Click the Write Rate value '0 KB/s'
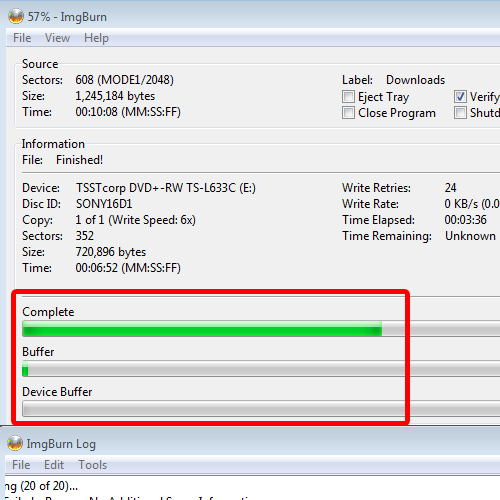 [x=461, y=204]
